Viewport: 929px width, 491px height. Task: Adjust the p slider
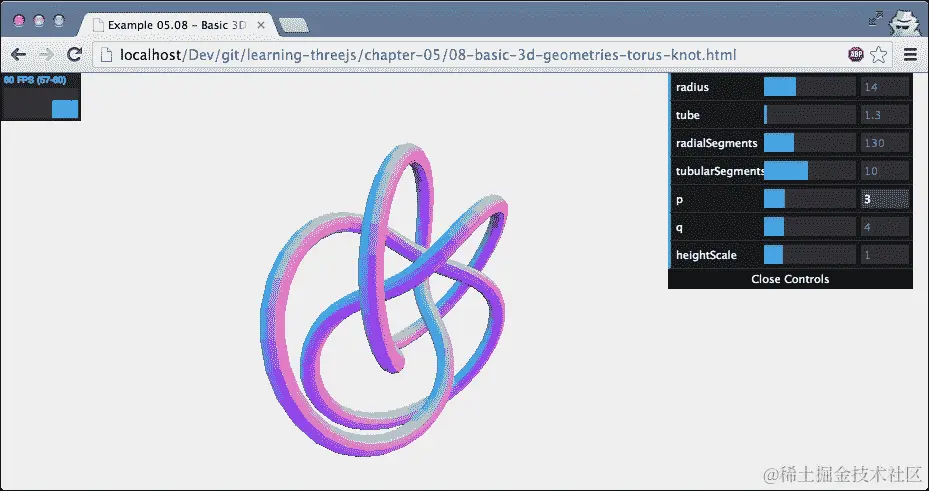[x=809, y=199]
